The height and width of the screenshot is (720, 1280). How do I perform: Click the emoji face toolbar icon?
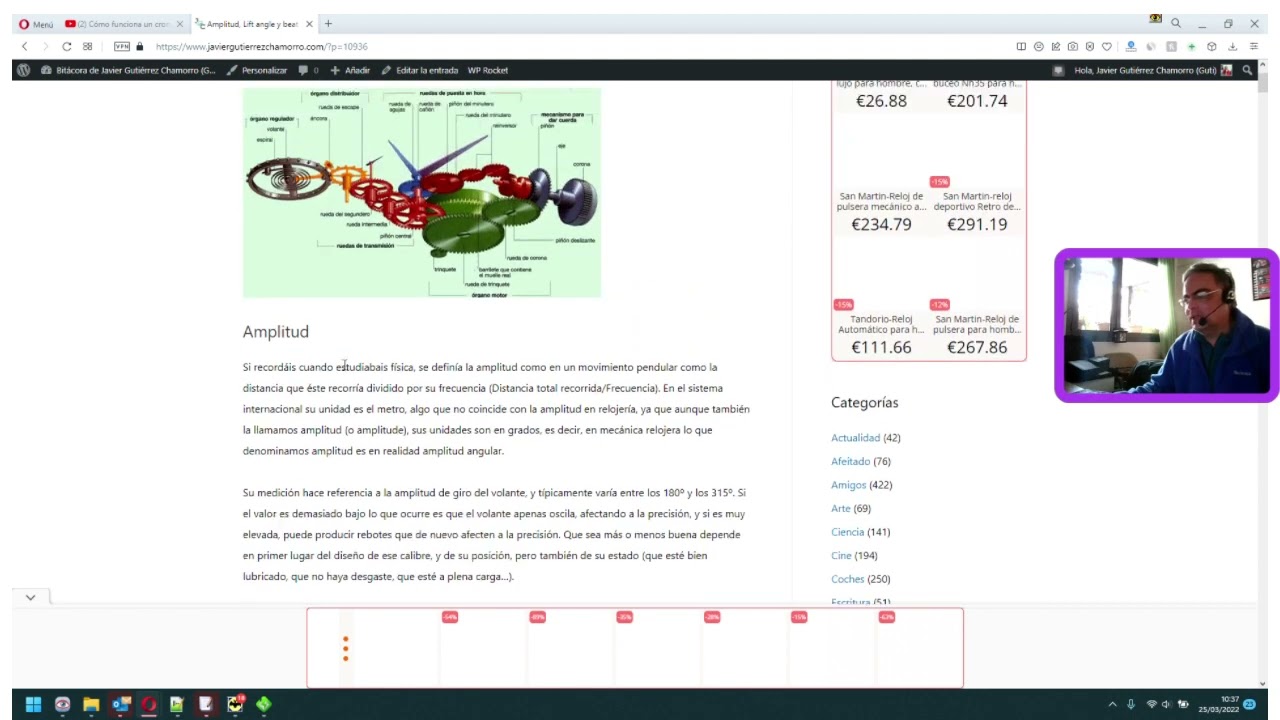tap(1038, 47)
